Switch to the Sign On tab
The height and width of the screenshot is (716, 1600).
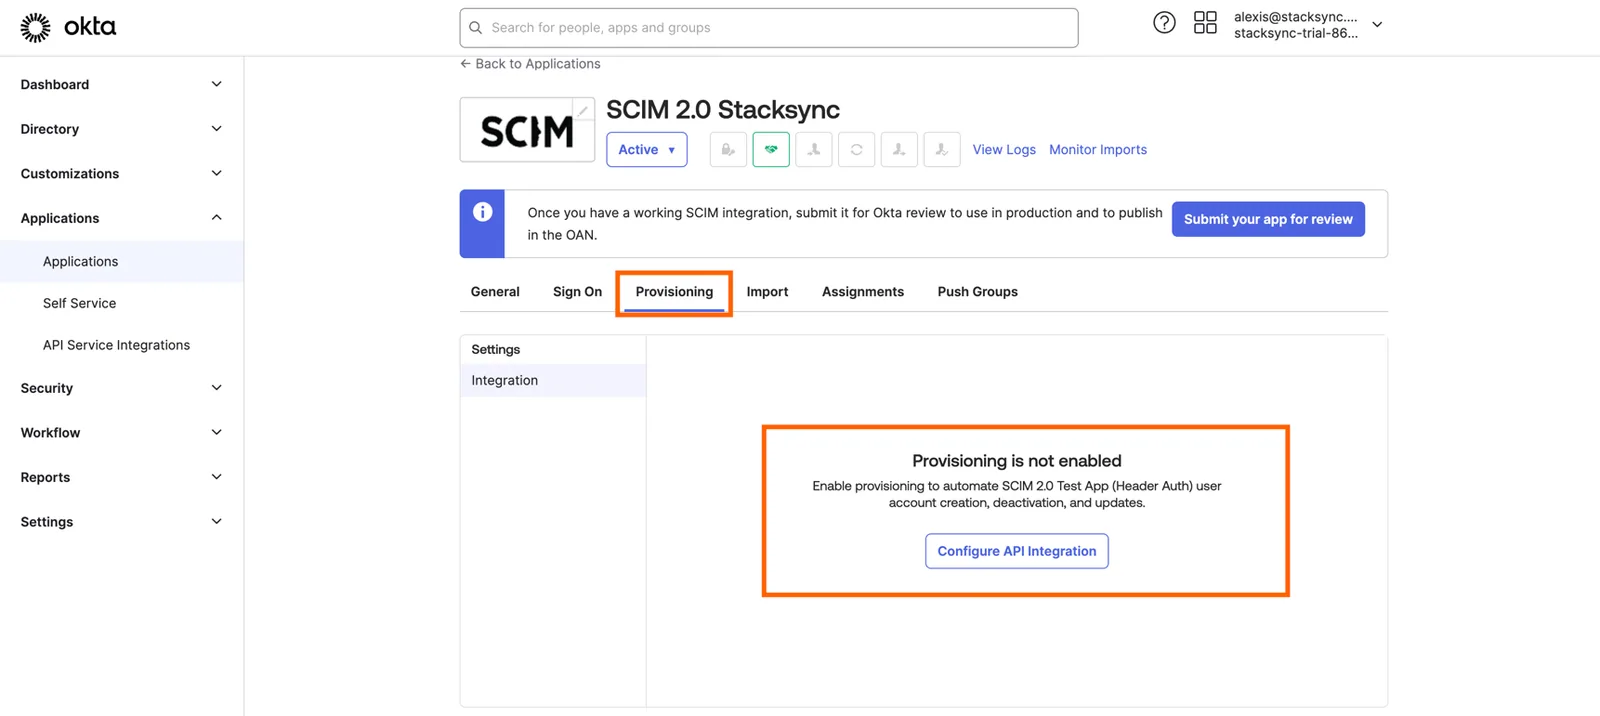577,292
